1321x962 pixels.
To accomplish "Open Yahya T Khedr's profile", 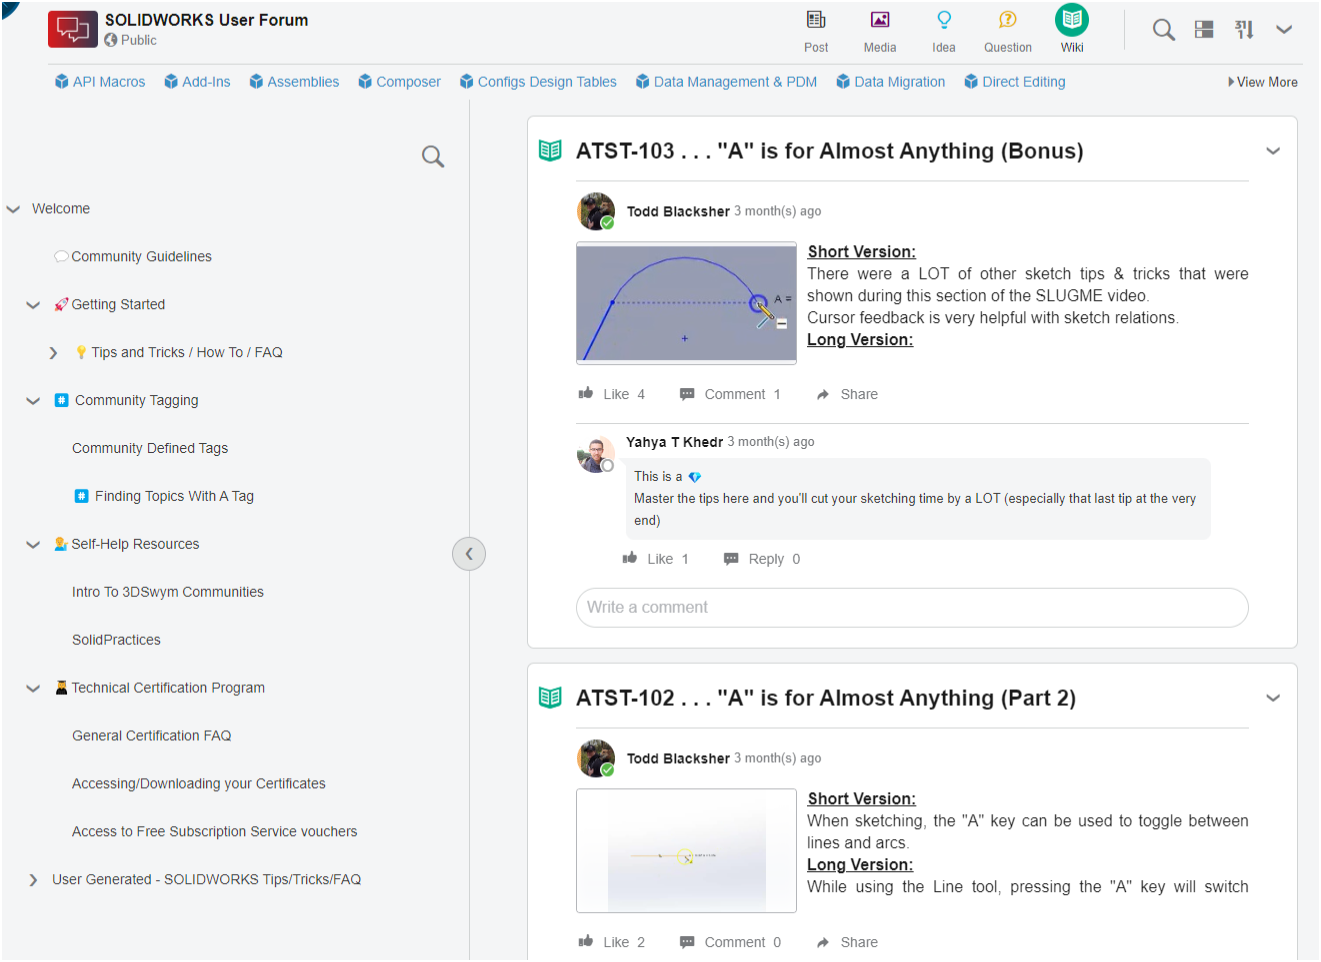I will [x=674, y=443].
